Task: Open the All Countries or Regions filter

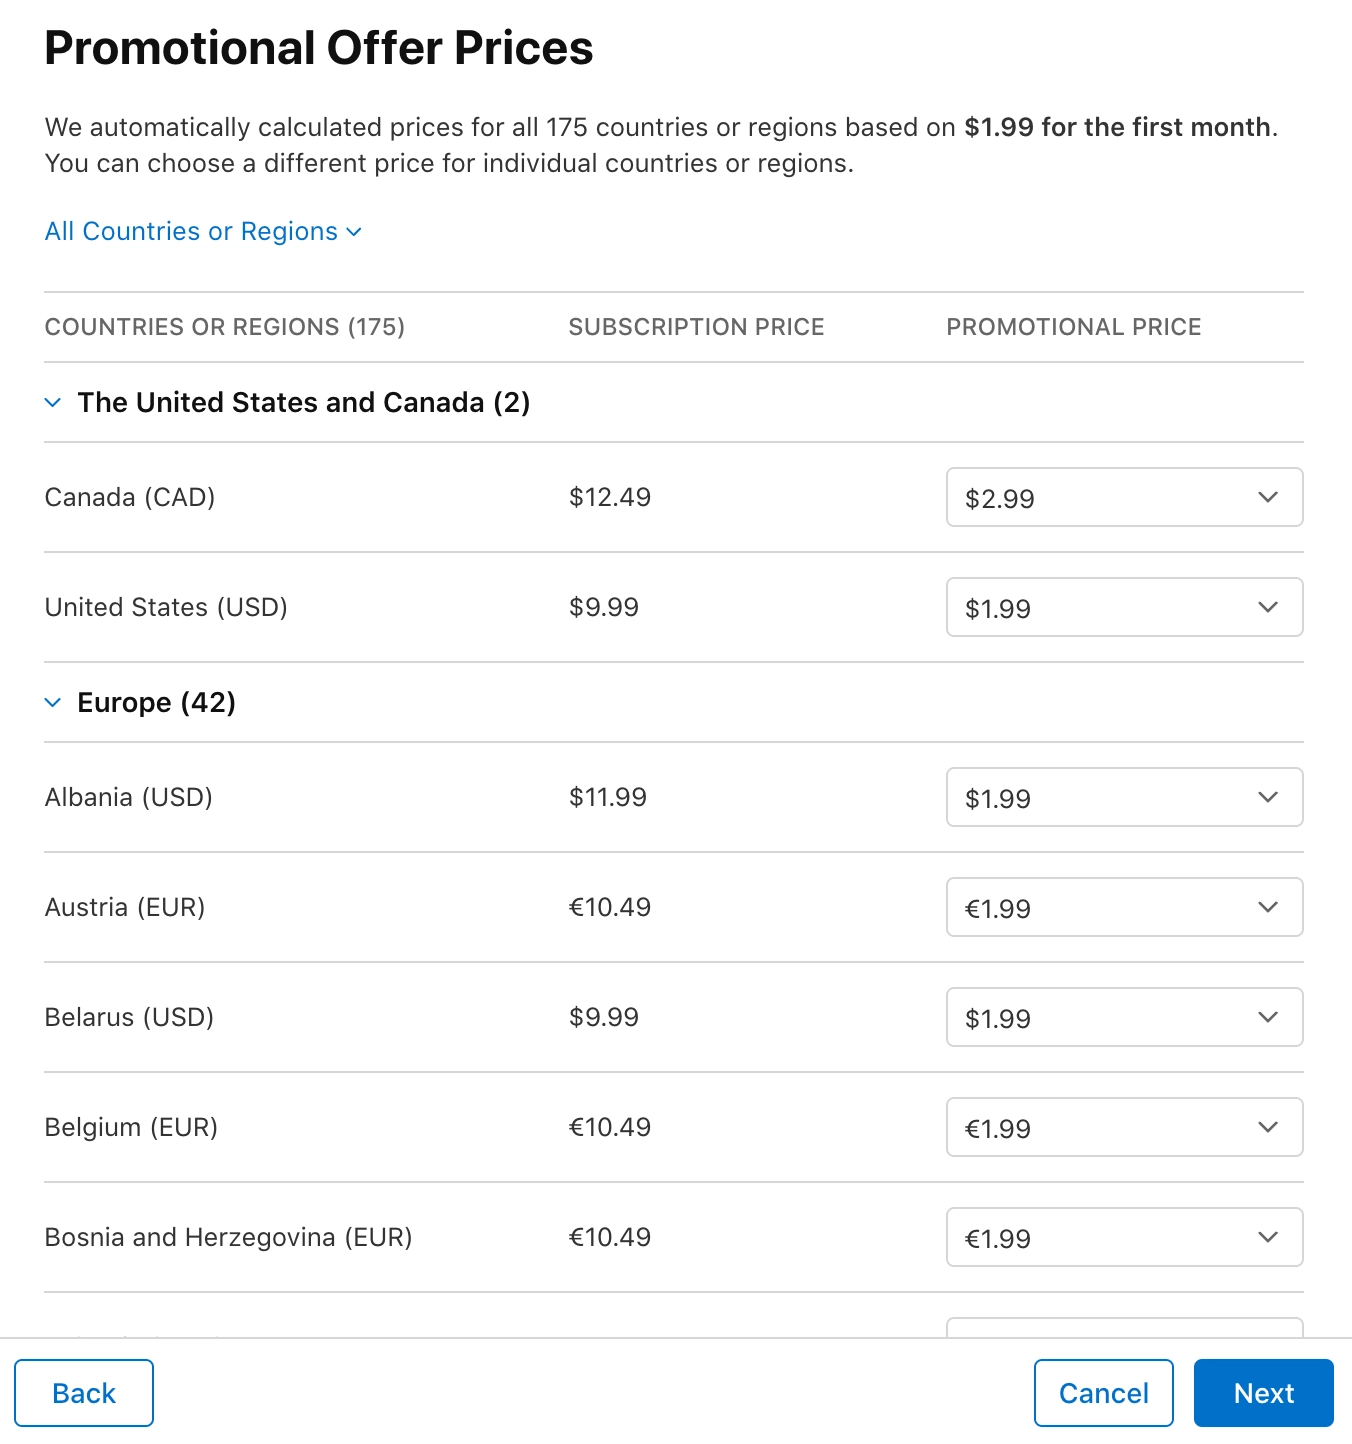Action: point(202,231)
